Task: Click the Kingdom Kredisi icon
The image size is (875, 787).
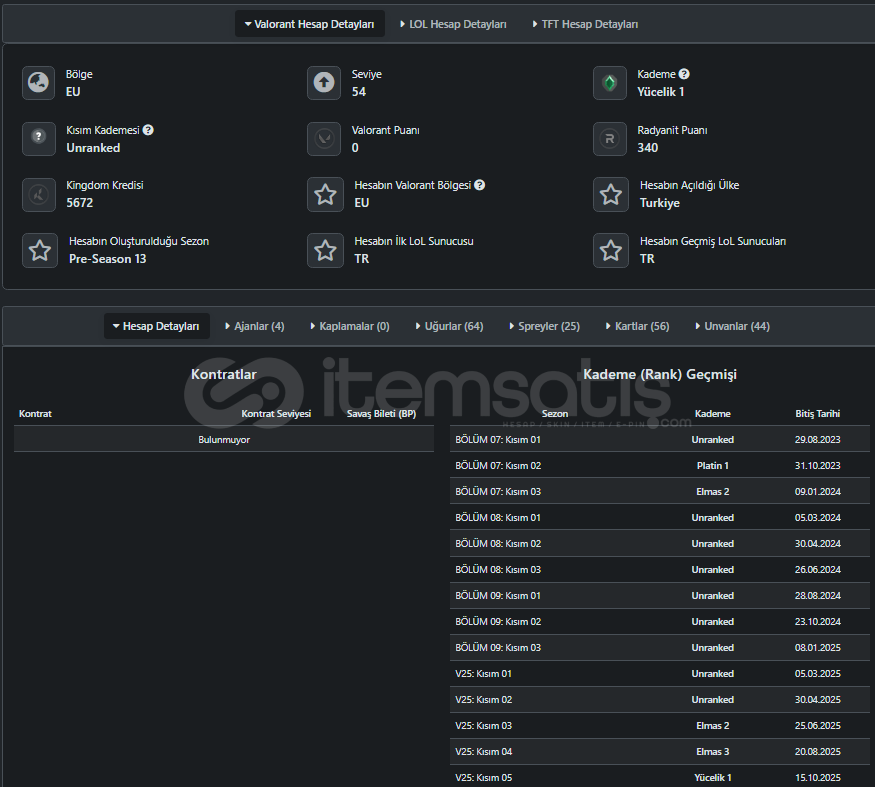Action: tap(39, 194)
